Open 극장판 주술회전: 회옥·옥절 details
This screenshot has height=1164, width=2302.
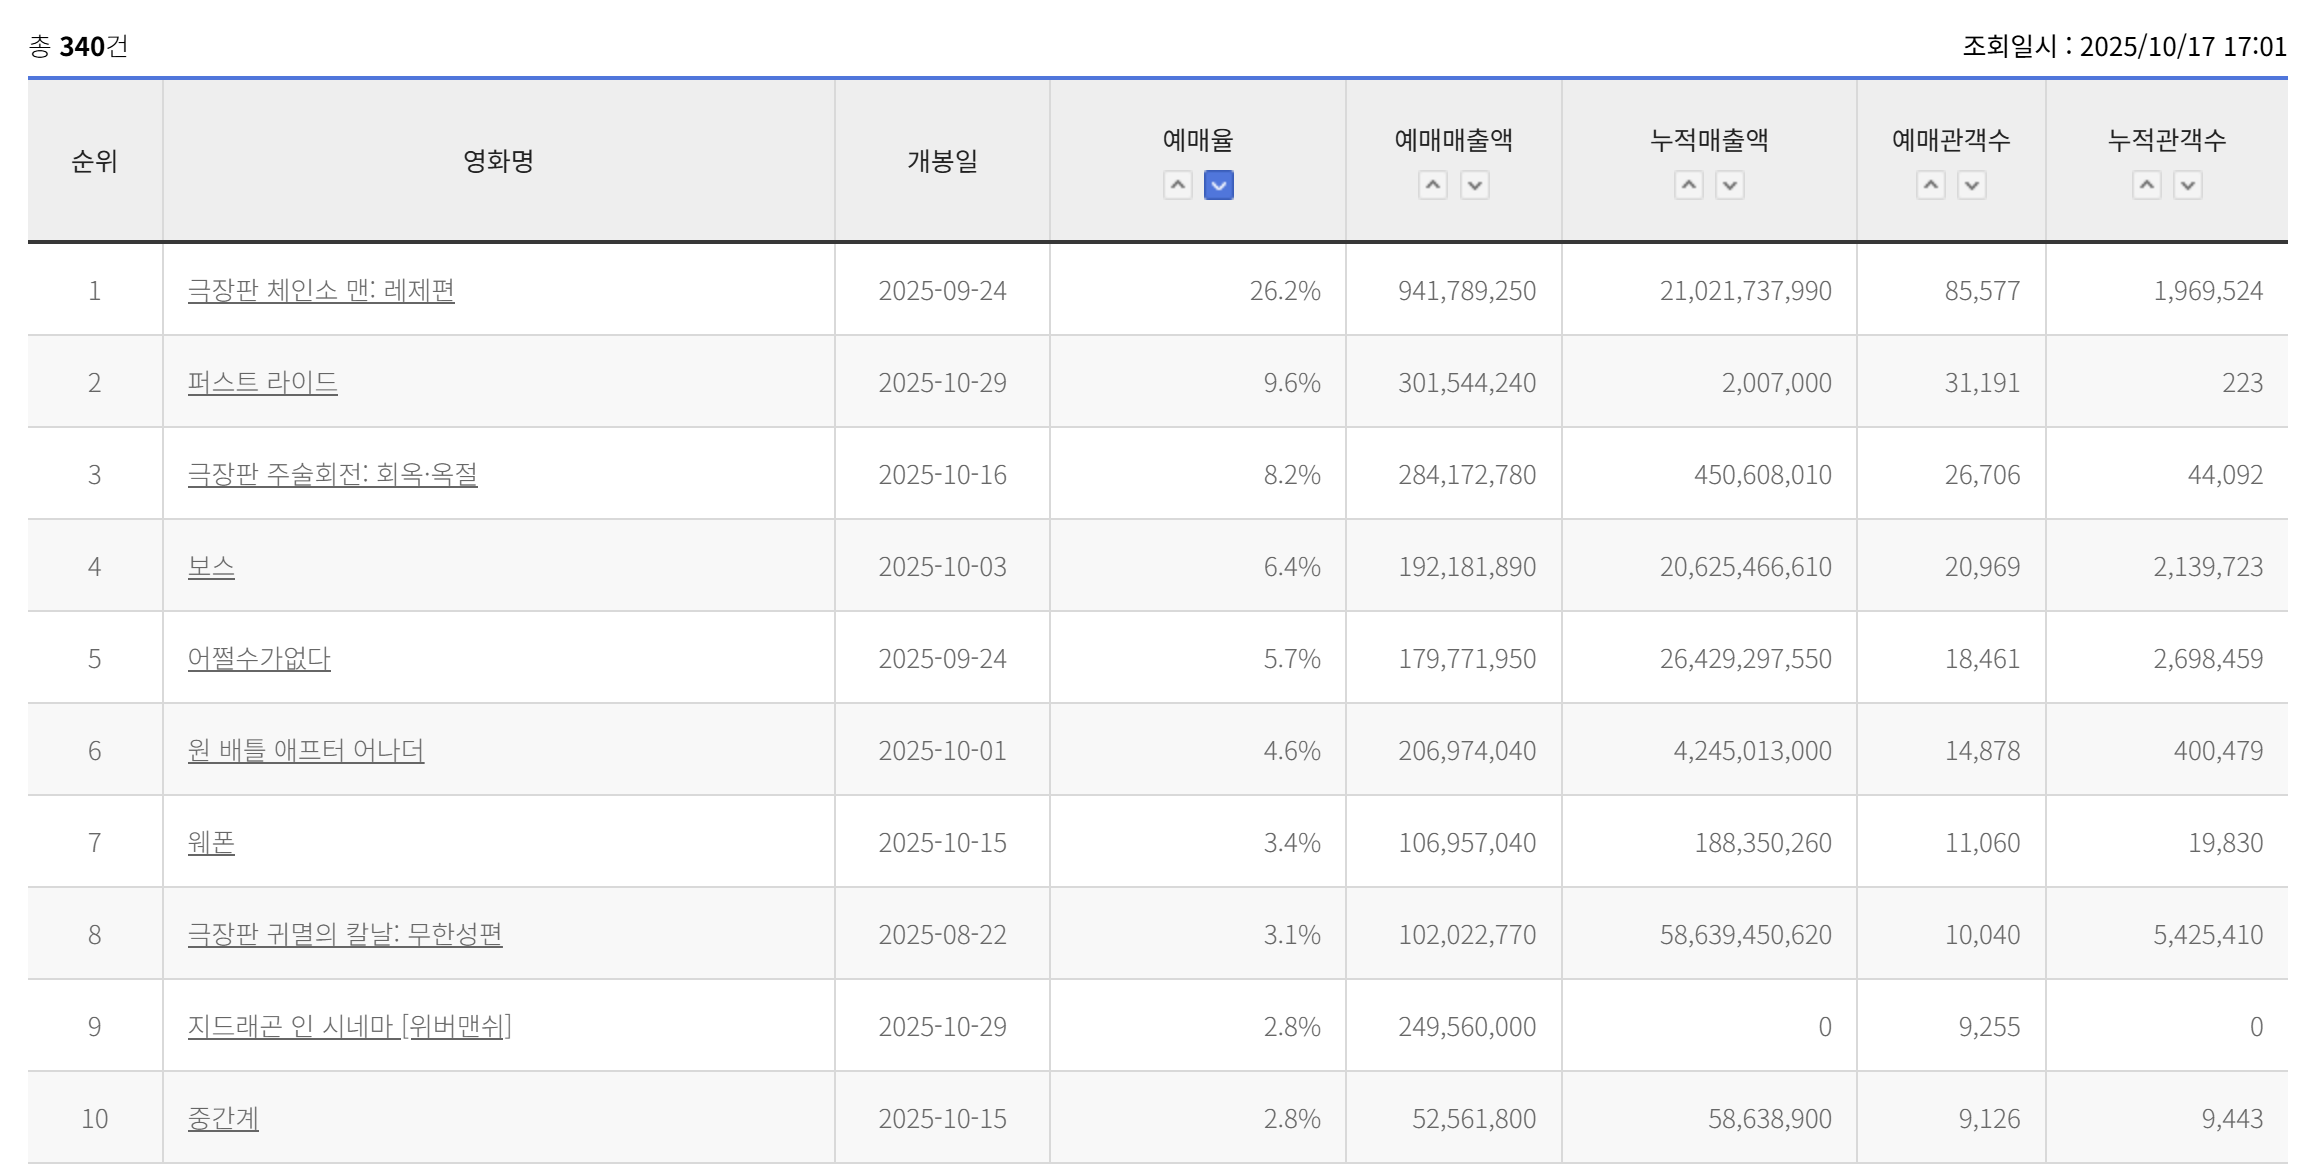coord(332,474)
